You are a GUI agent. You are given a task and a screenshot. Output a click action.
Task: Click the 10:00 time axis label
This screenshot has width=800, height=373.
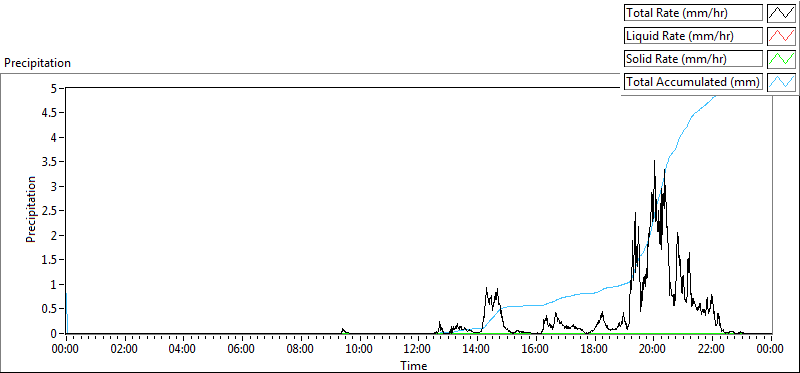[x=360, y=350]
